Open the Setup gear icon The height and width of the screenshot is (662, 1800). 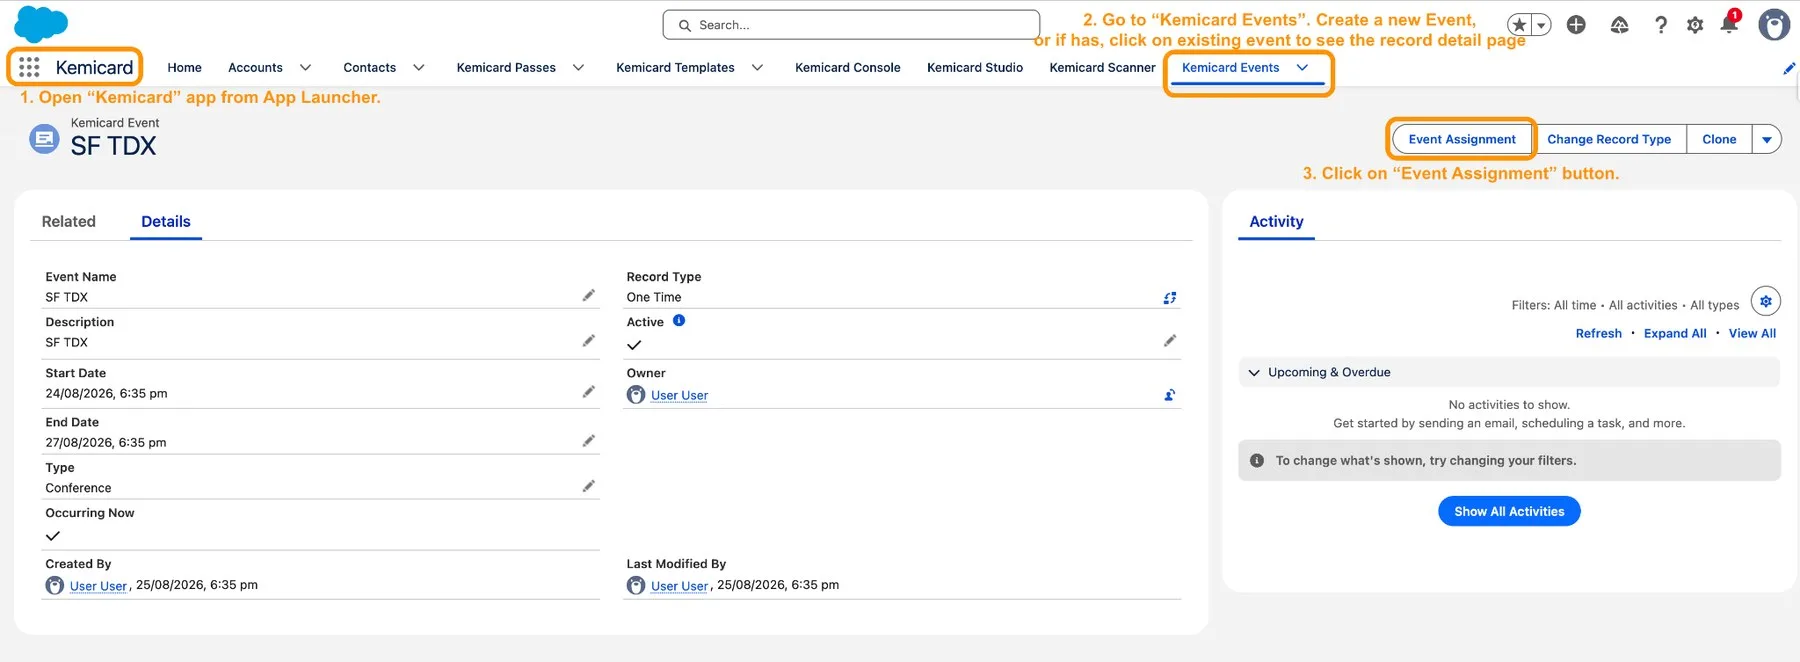pos(1695,25)
